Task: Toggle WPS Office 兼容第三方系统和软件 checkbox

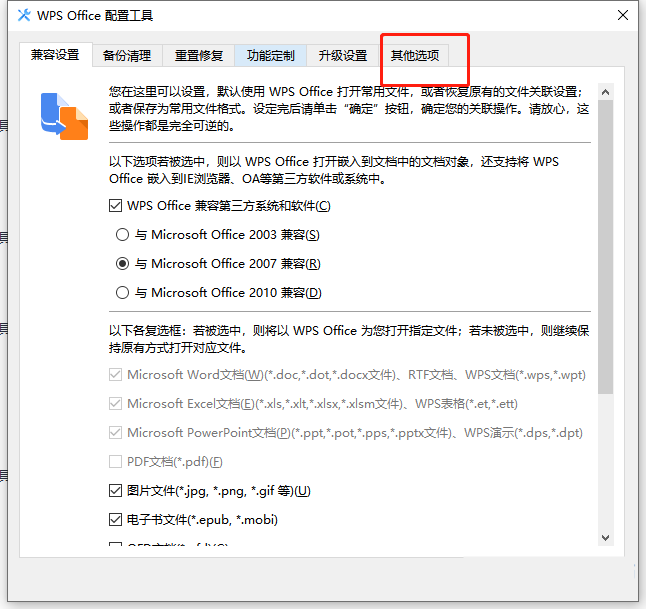Action: click(x=116, y=206)
